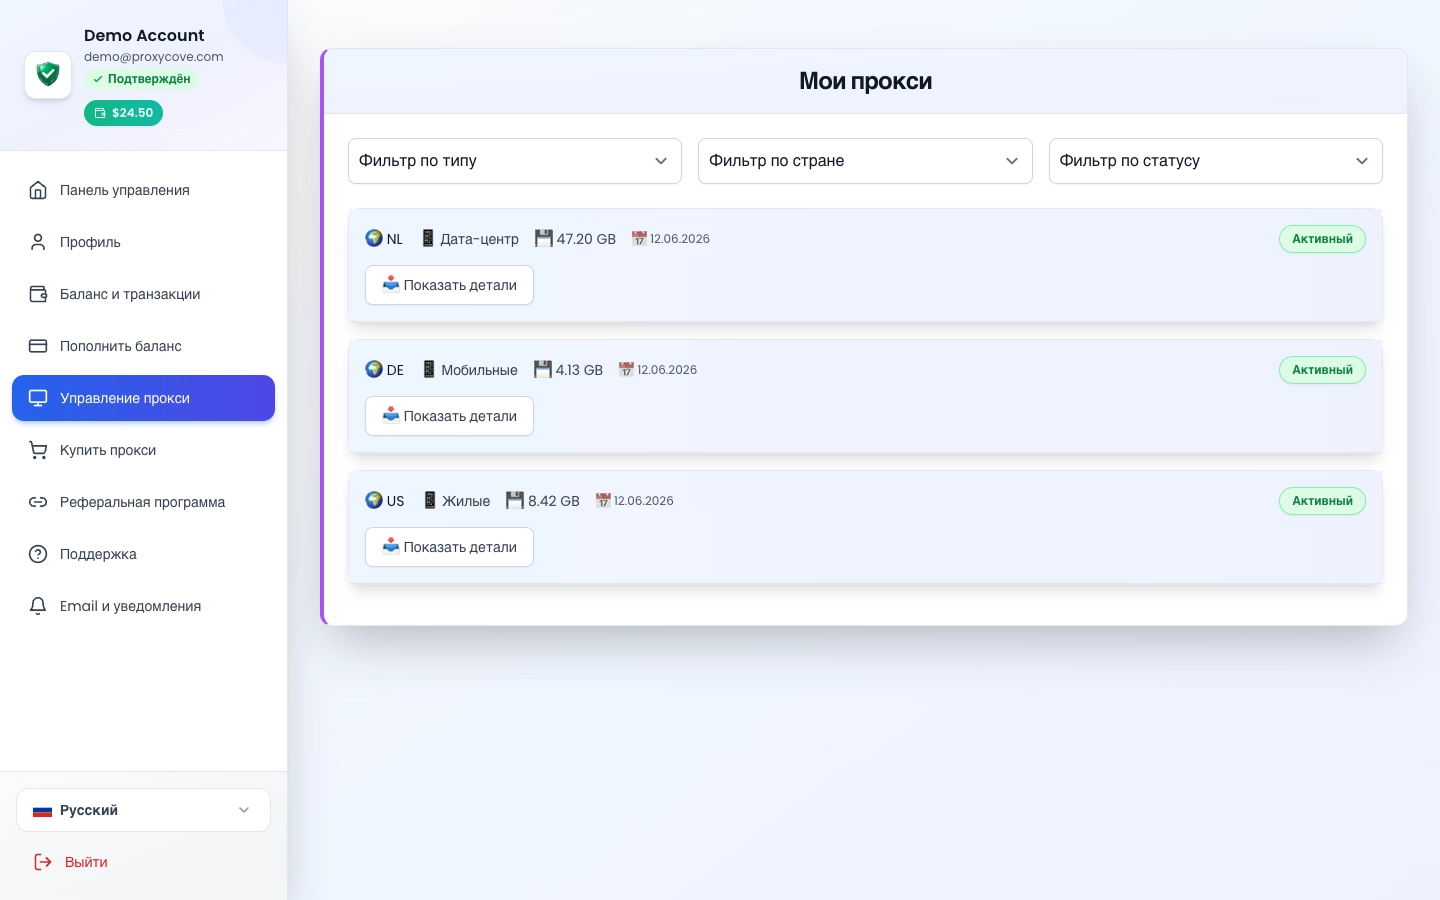
Task: Click the Активный badge on US proxy
Action: (x=1322, y=501)
